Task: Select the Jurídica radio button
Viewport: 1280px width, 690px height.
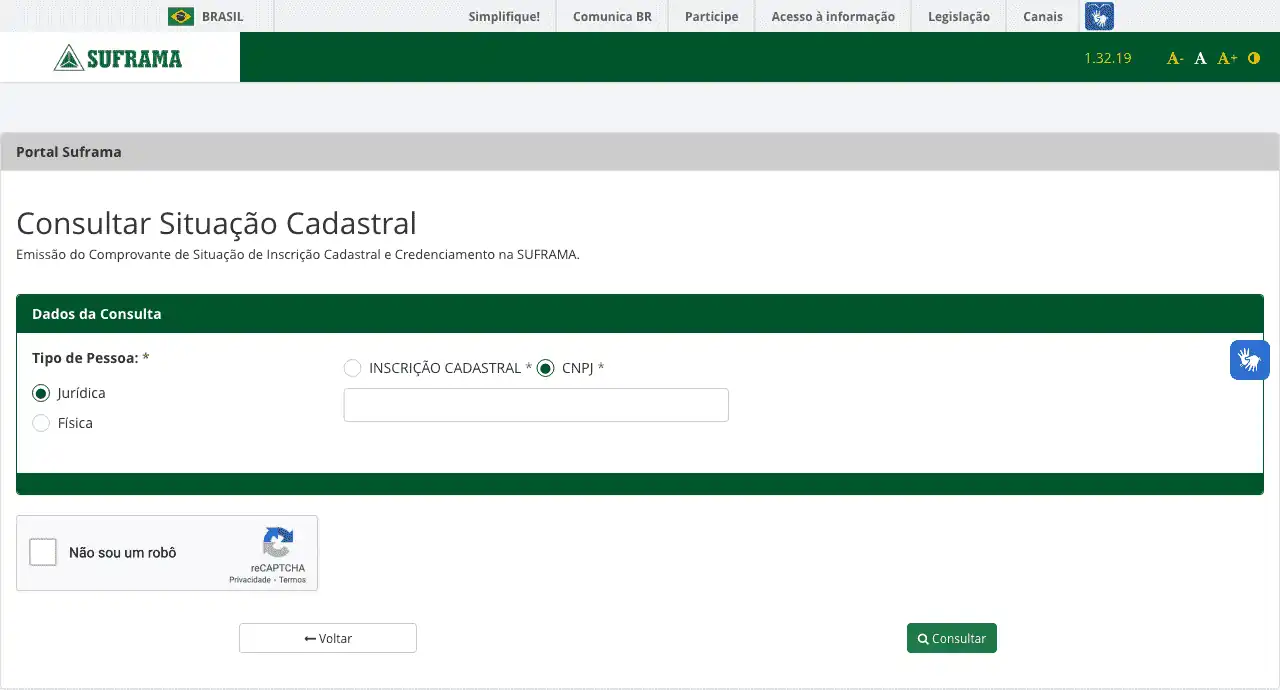Action: click(41, 393)
